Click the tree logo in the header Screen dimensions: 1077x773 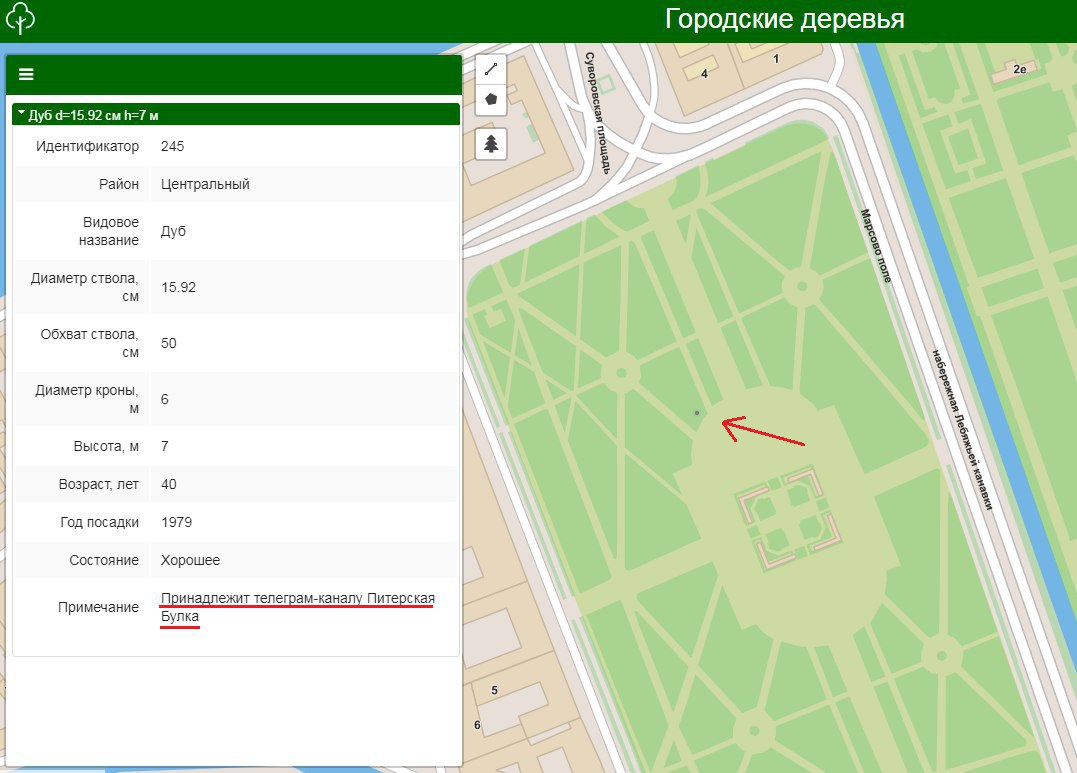coord(20,19)
